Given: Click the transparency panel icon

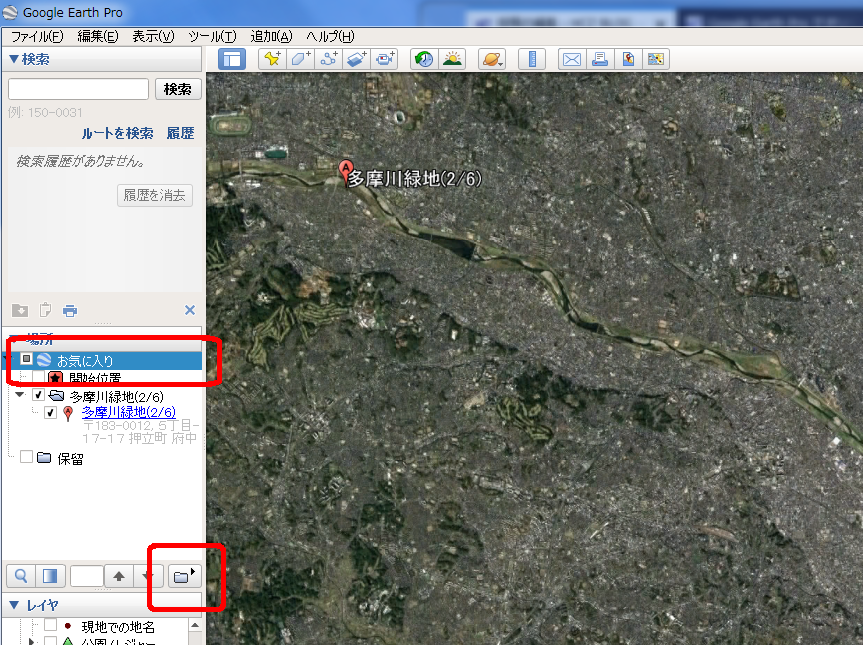Looking at the screenshot, I should coord(50,576).
